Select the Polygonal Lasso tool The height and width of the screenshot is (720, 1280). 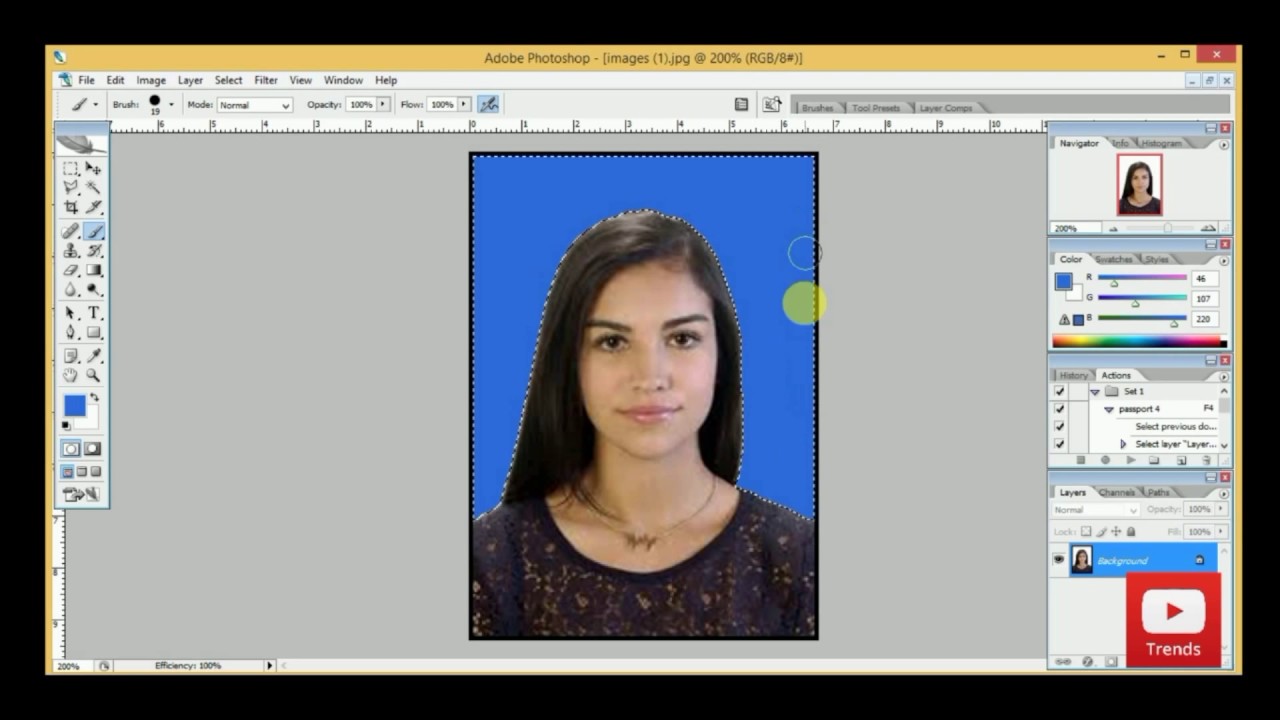[x=71, y=187]
